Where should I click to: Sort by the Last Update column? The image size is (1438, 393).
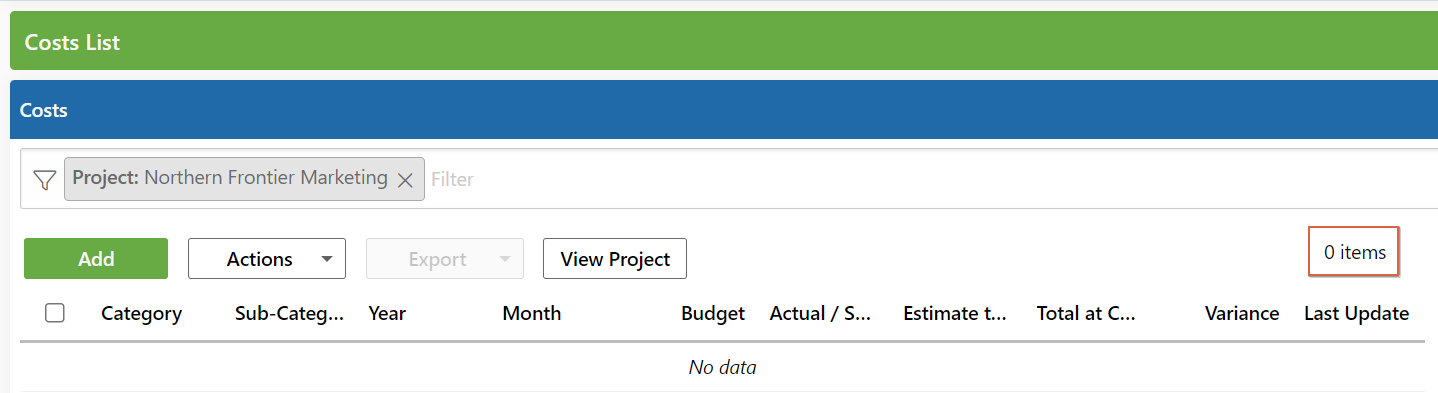(1356, 313)
